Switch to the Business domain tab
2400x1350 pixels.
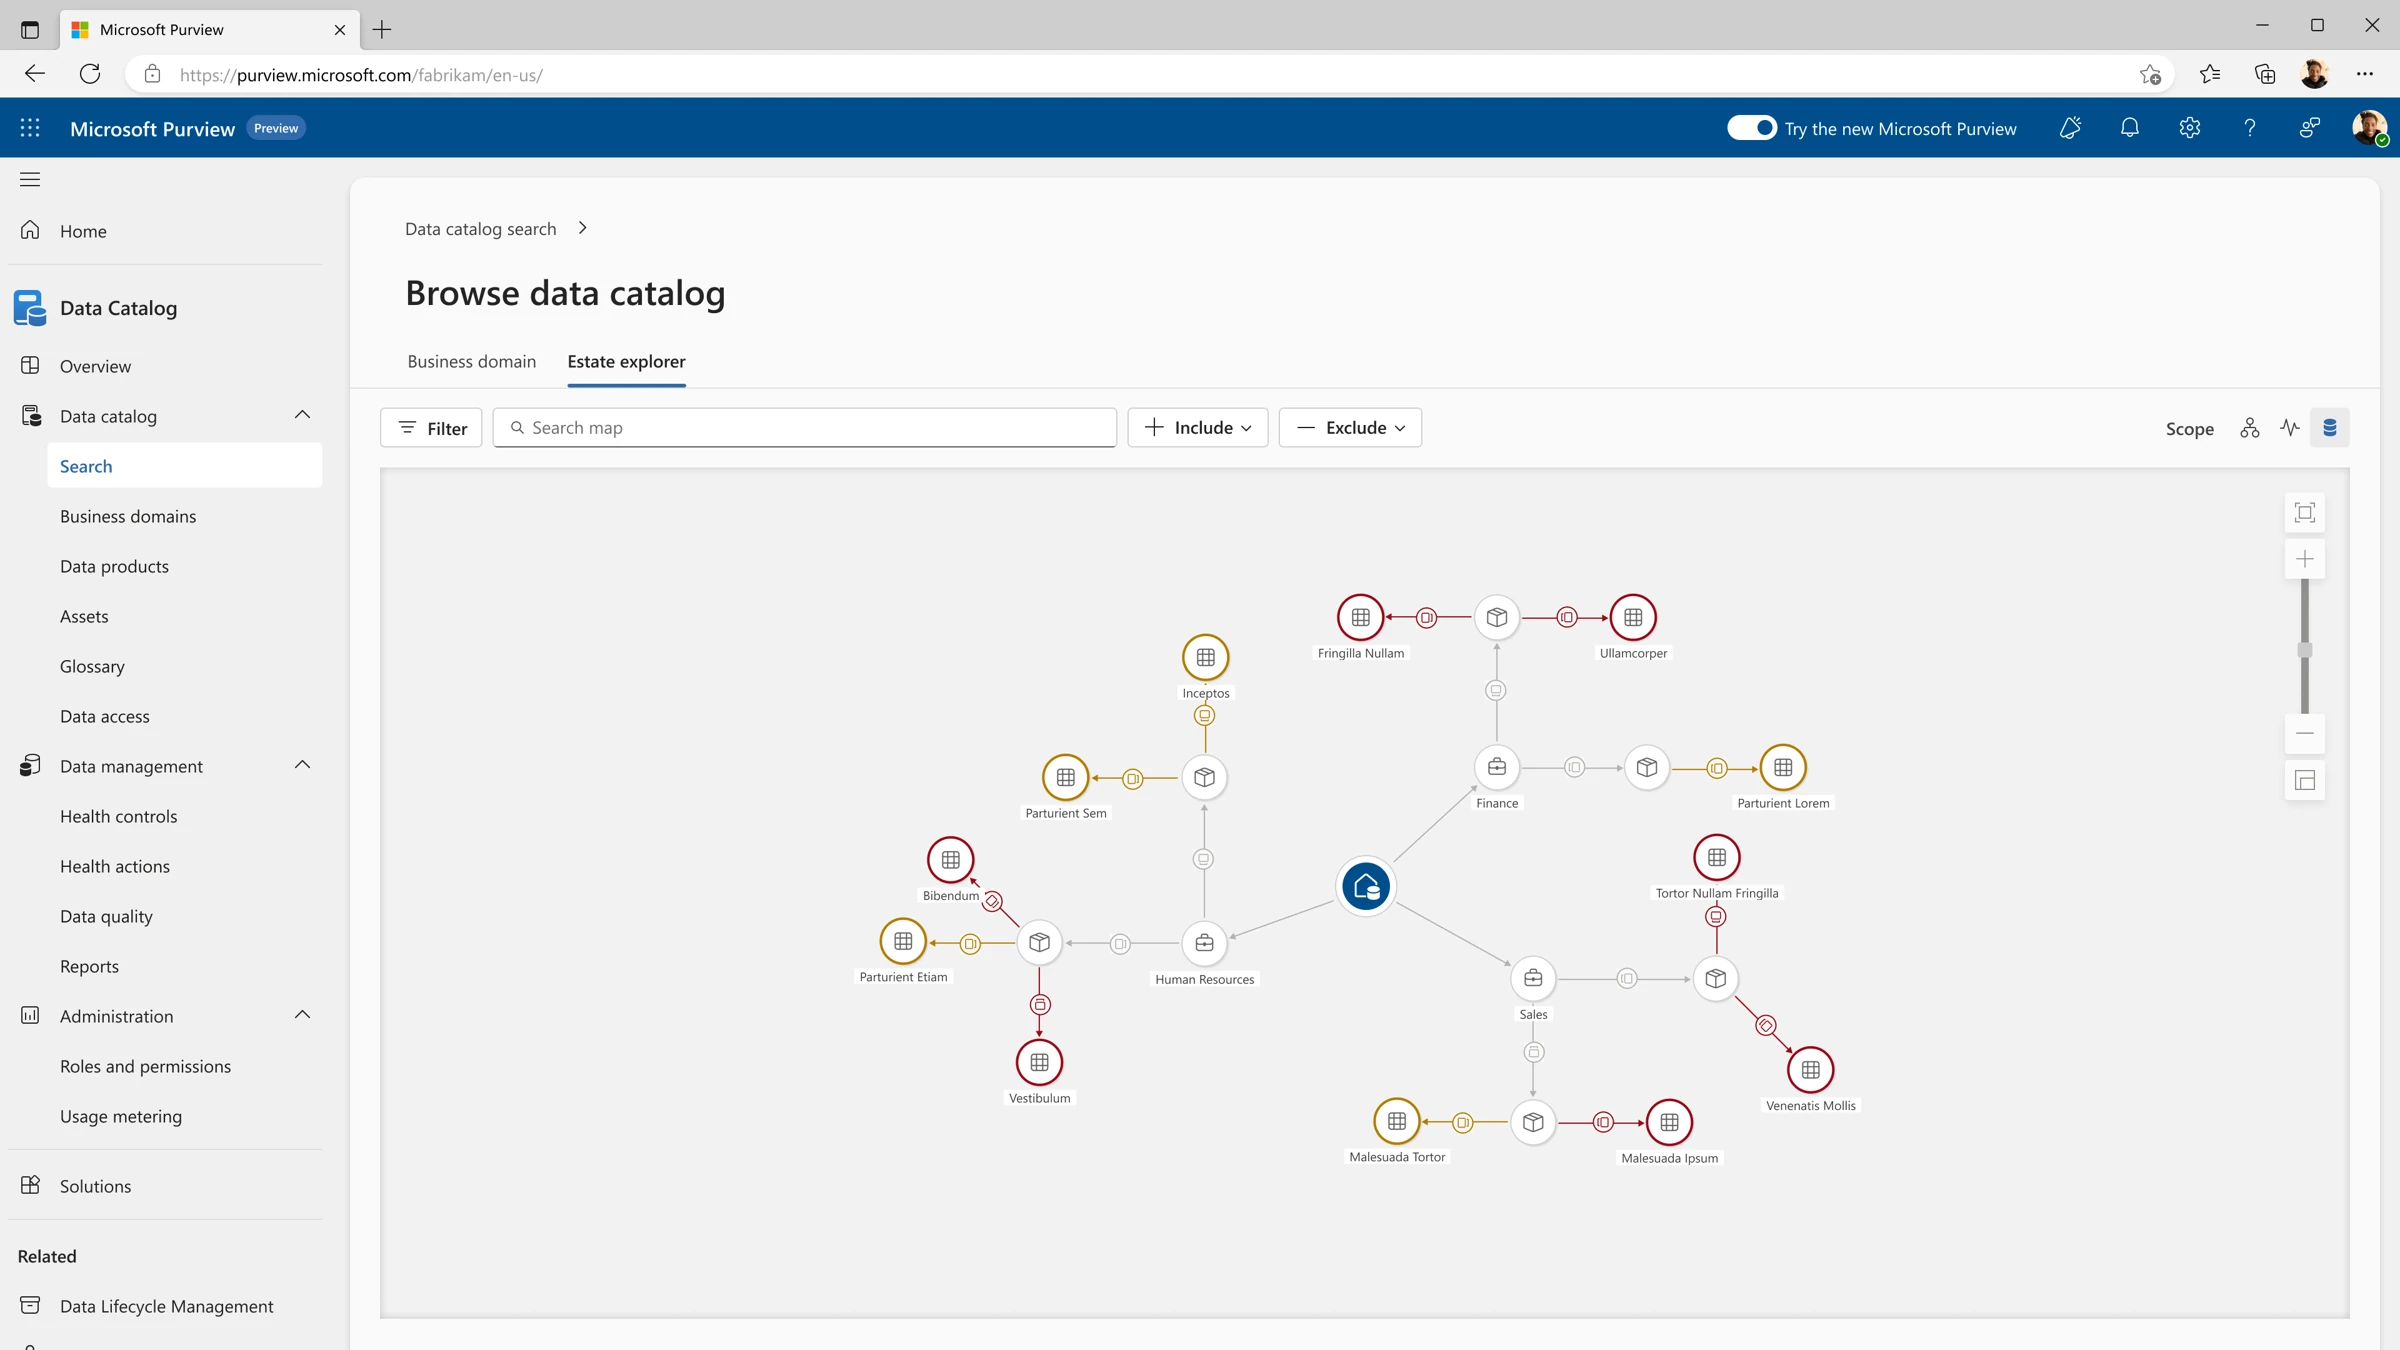[471, 361]
